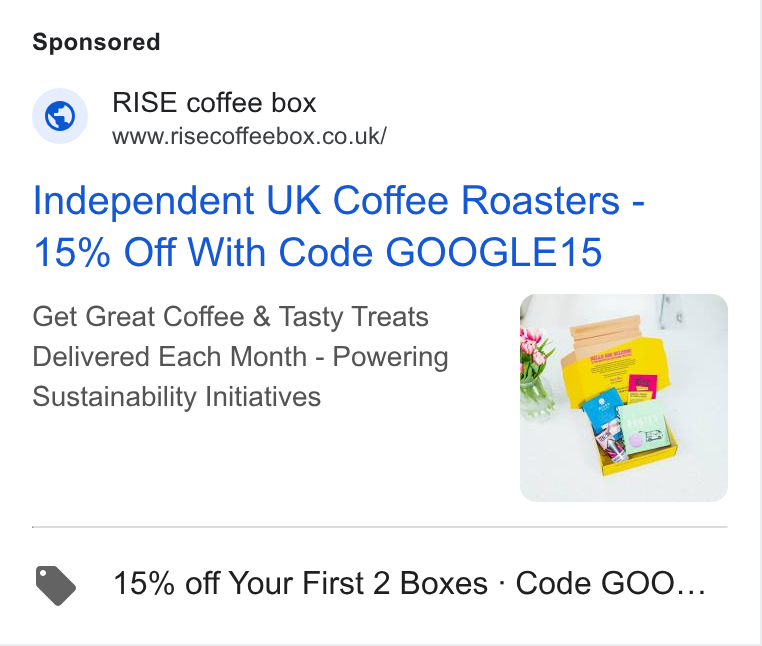Open the coffee box product thumbnail
Image resolution: width=762 pixels, height=646 pixels.
click(x=623, y=398)
